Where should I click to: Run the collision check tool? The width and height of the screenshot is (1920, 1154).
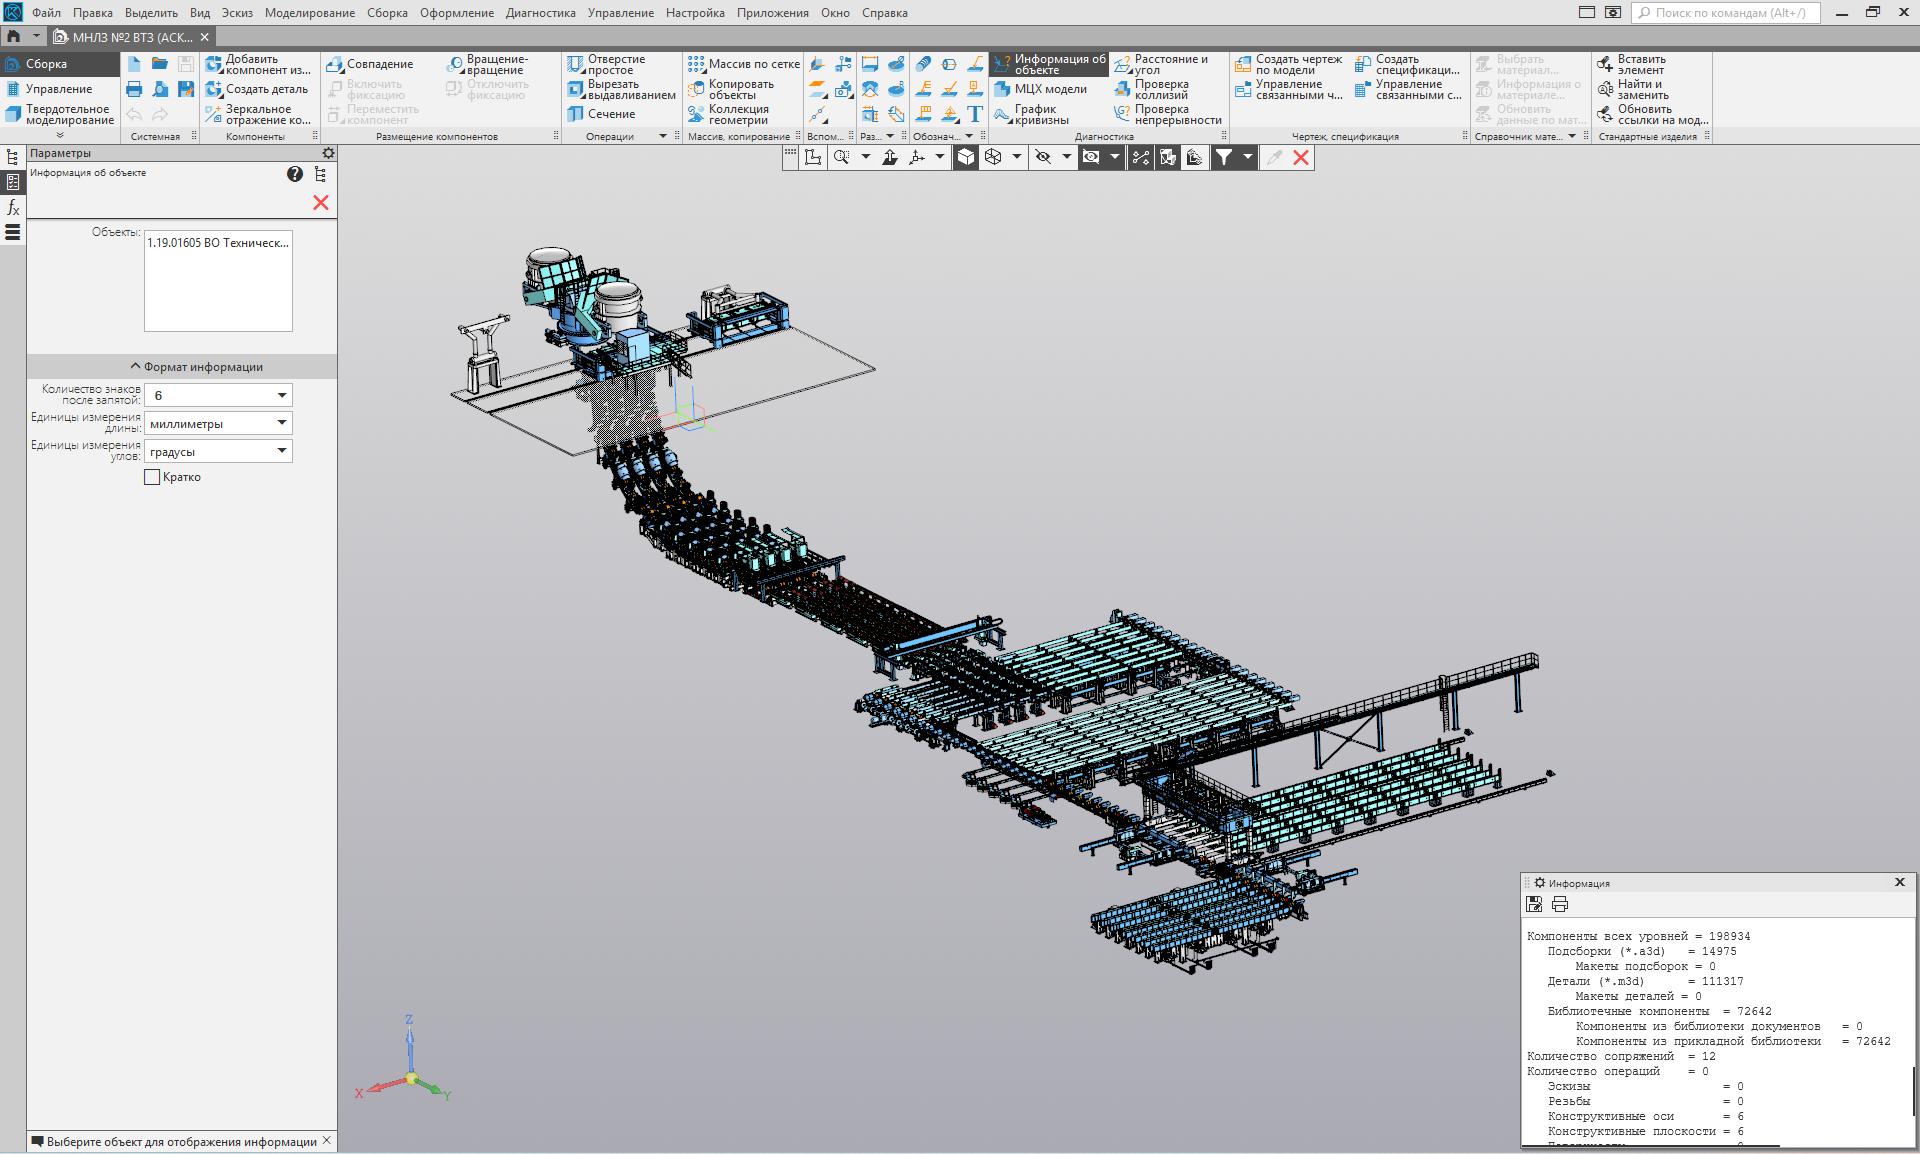tap(1161, 89)
